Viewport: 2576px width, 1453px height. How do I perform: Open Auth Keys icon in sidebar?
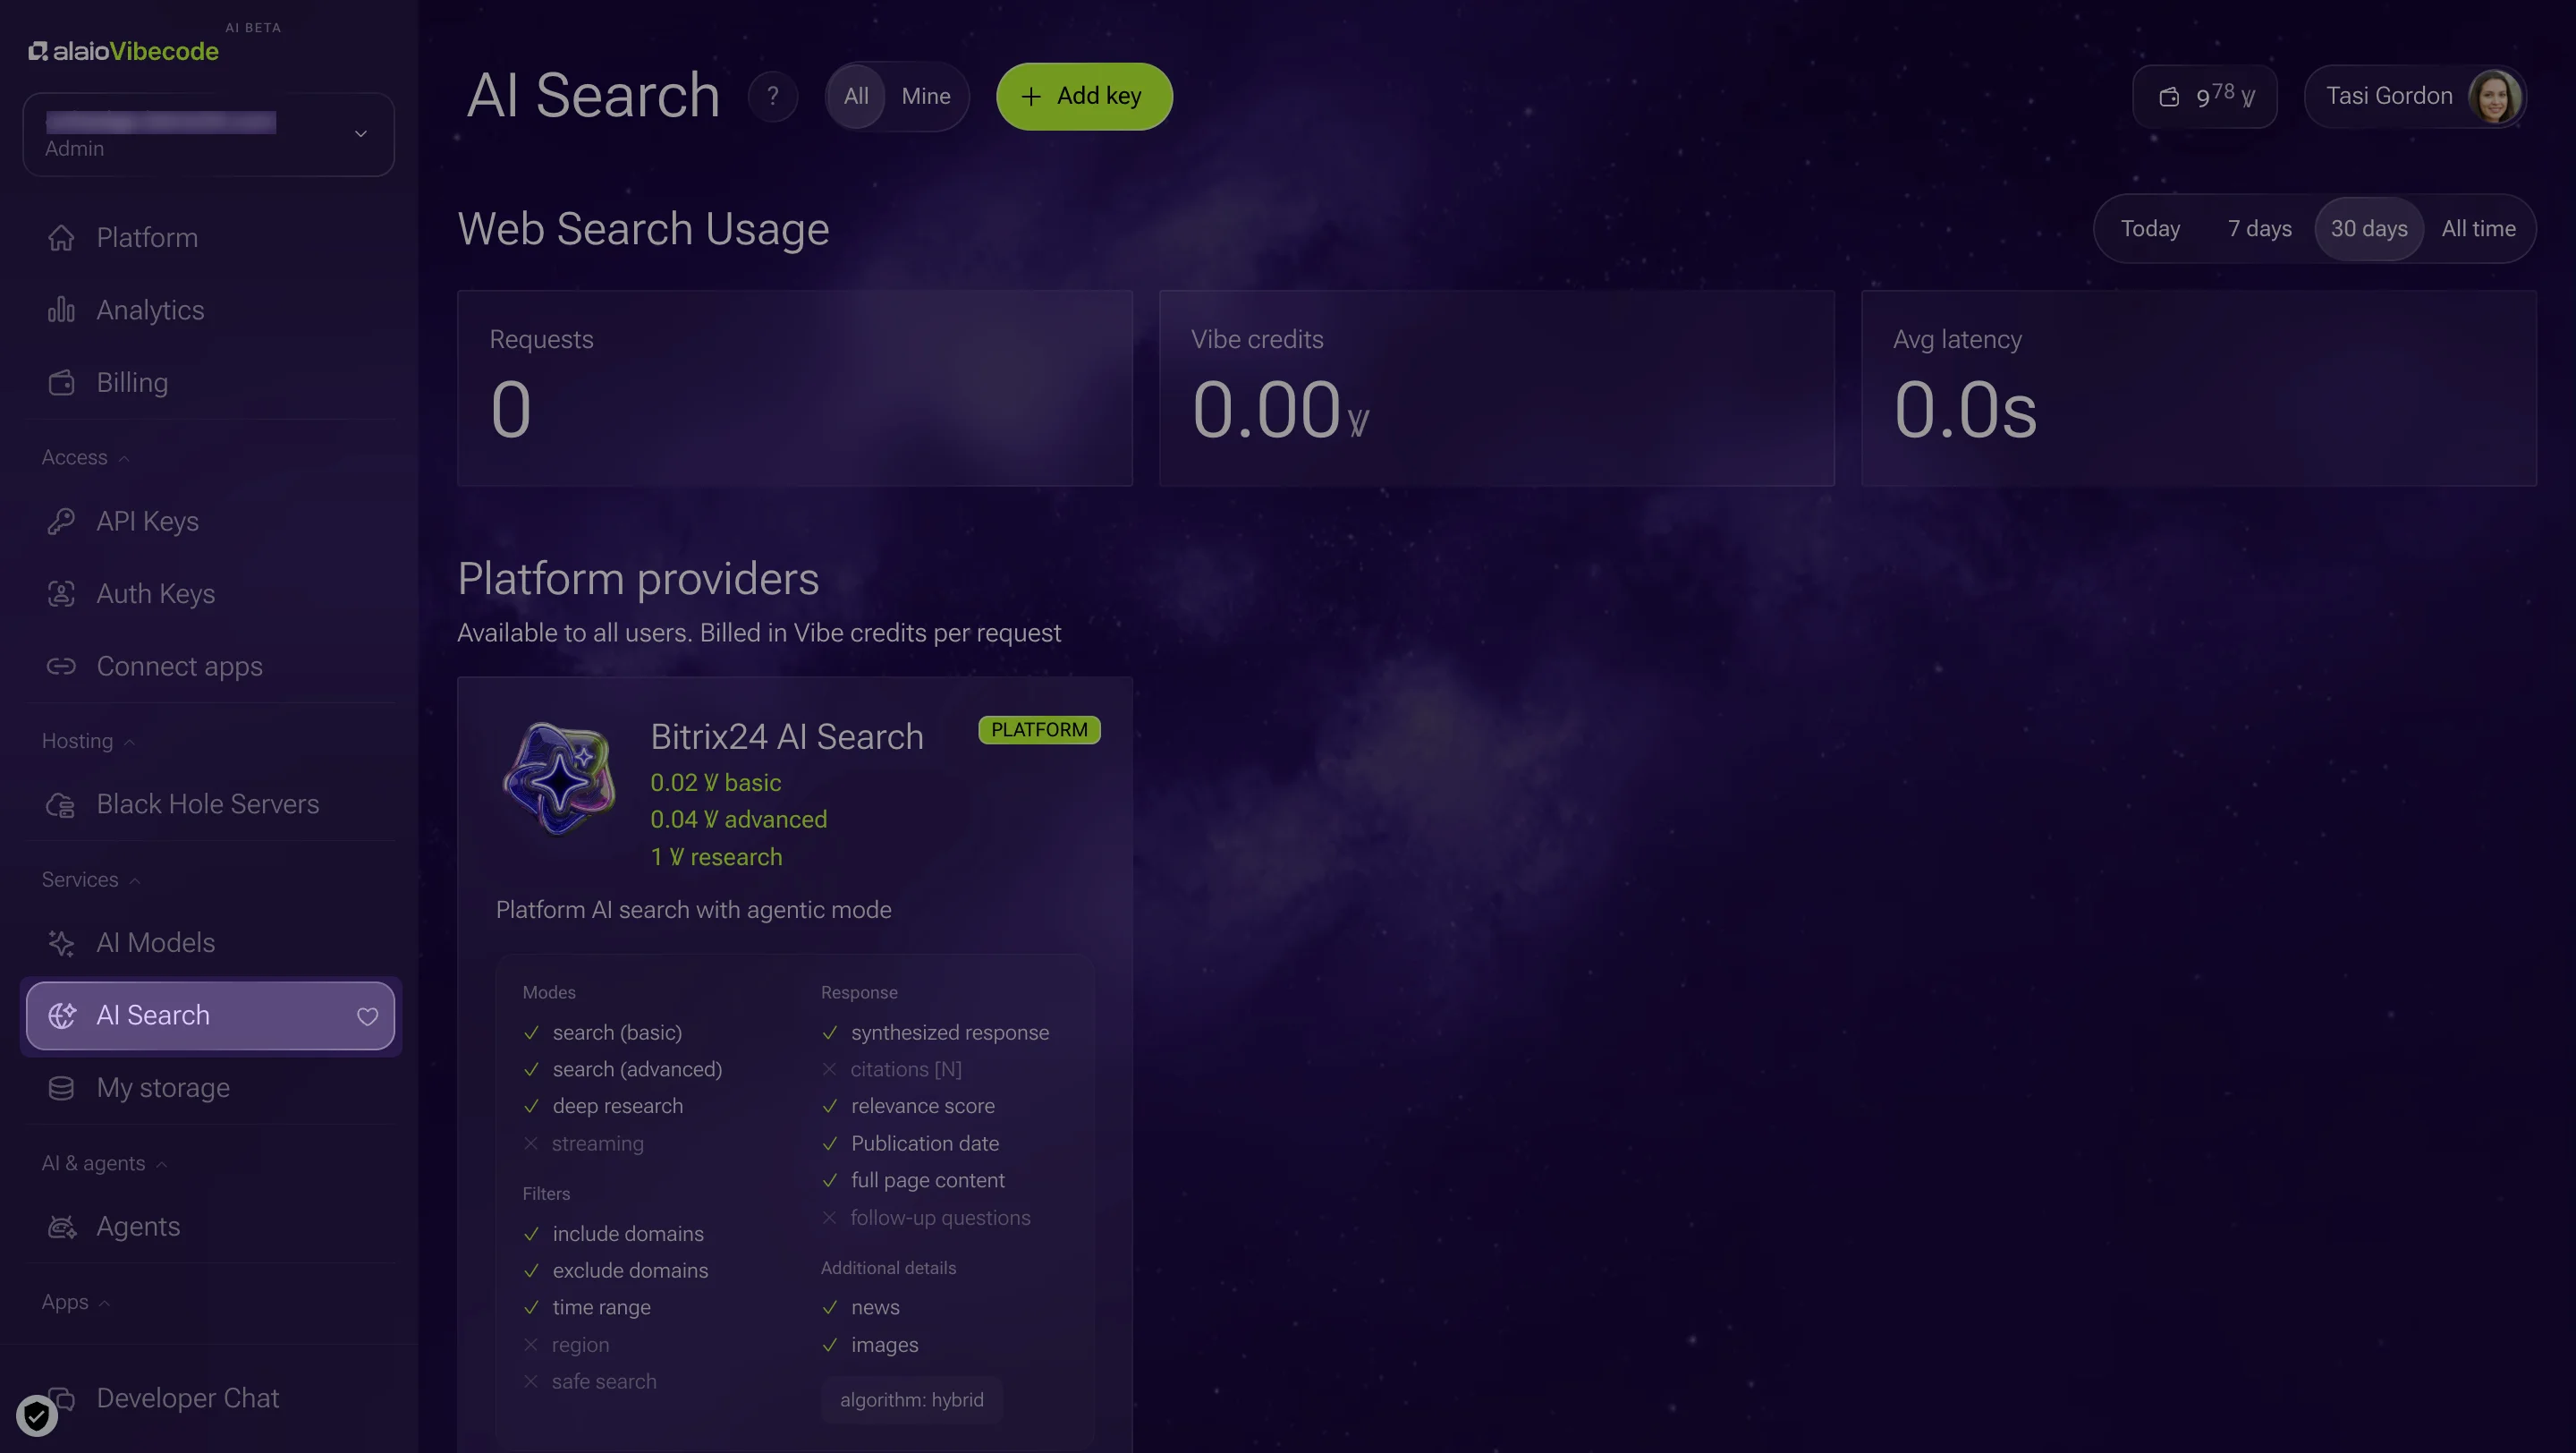pyautogui.click(x=61, y=594)
